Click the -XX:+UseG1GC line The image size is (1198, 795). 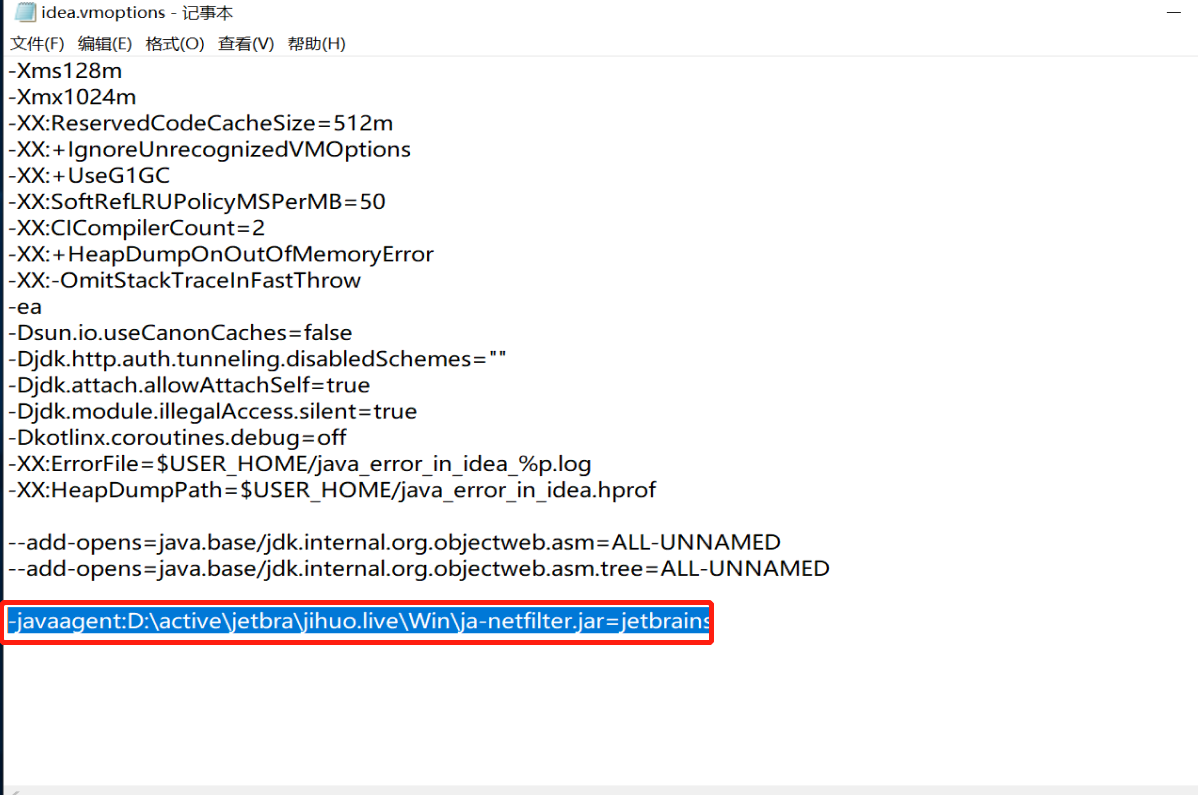[89, 175]
